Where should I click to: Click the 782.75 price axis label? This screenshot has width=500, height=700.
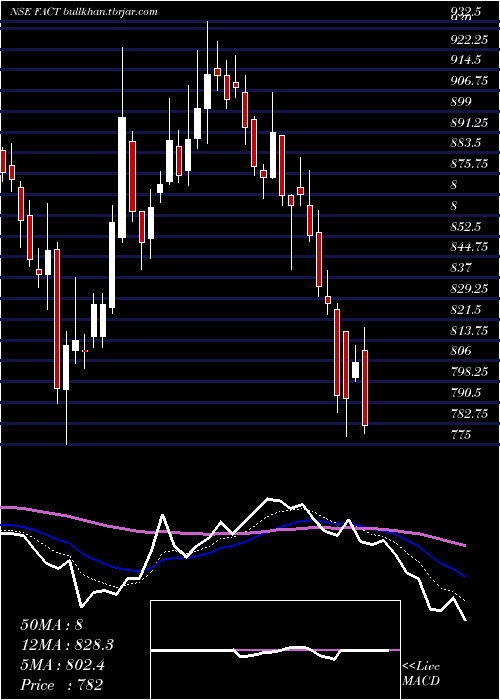coord(469,413)
